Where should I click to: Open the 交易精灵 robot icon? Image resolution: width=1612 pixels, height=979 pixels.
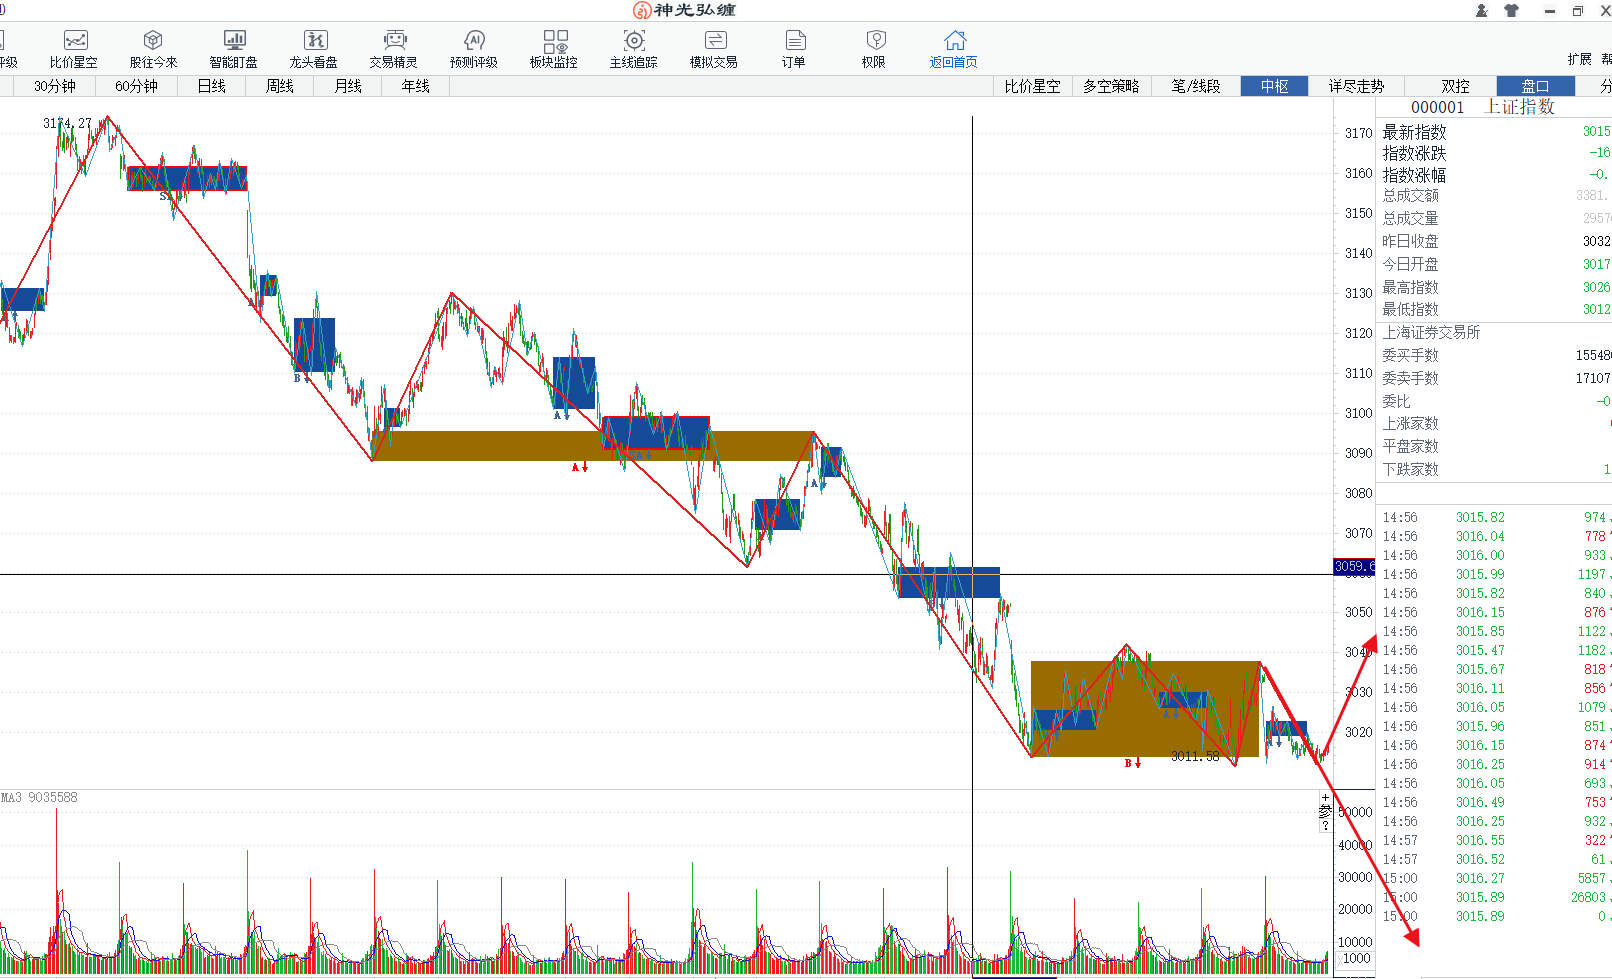(x=394, y=48)
